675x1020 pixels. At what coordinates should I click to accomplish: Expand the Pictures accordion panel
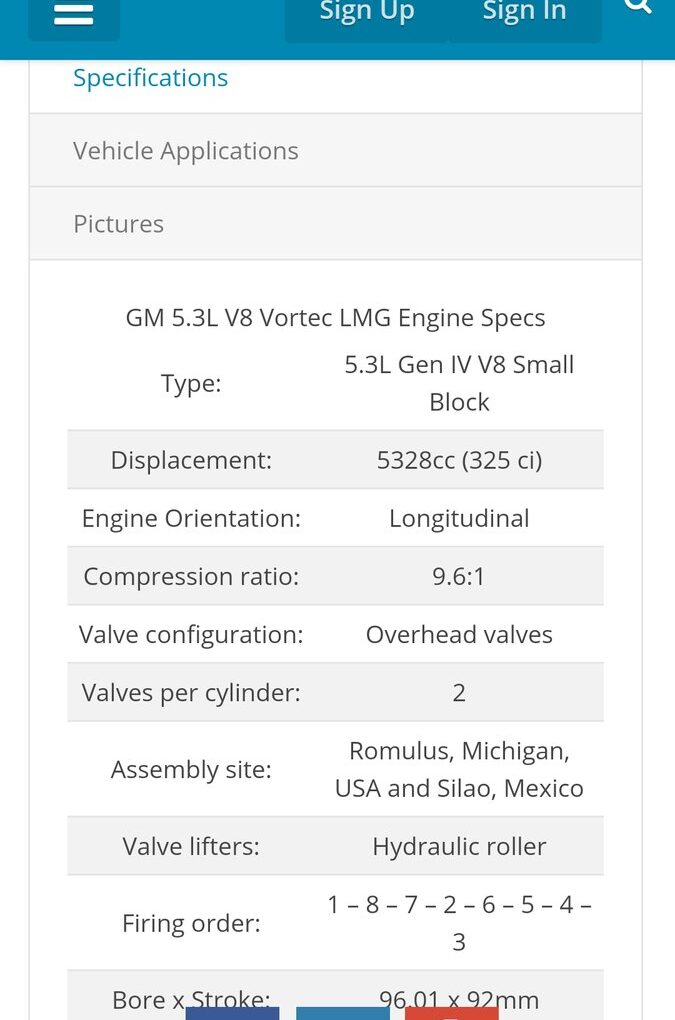click(118, 223)
